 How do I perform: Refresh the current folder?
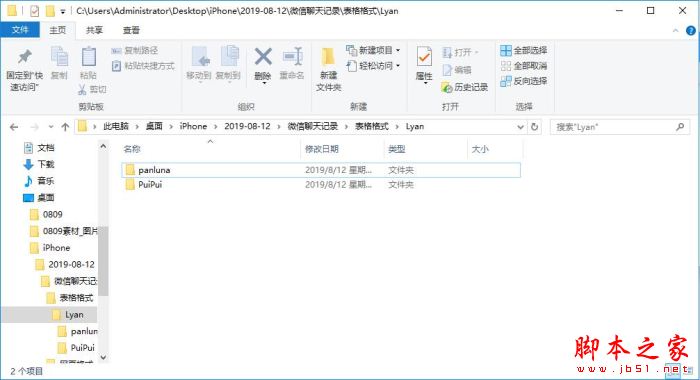pyautogui.click(x=534, y=127)
